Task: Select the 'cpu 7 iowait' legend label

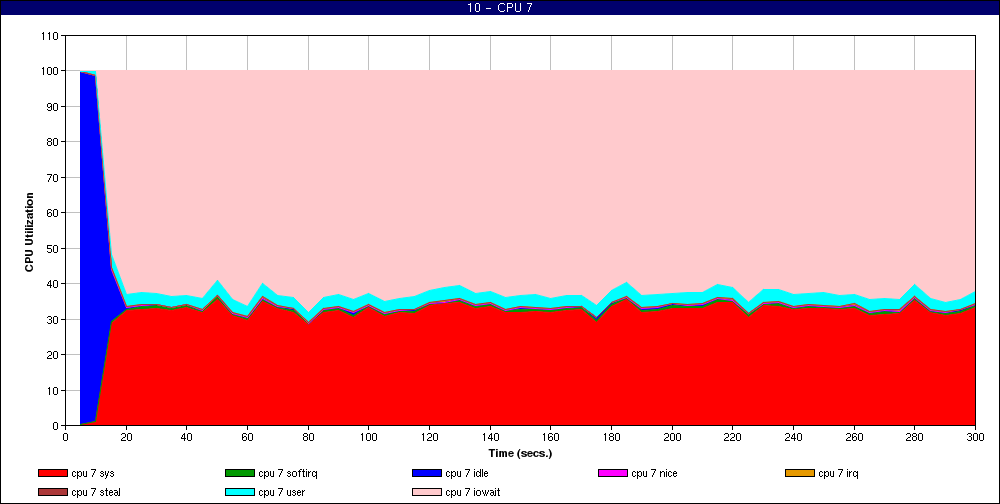Action: click(x=473, y=493)
